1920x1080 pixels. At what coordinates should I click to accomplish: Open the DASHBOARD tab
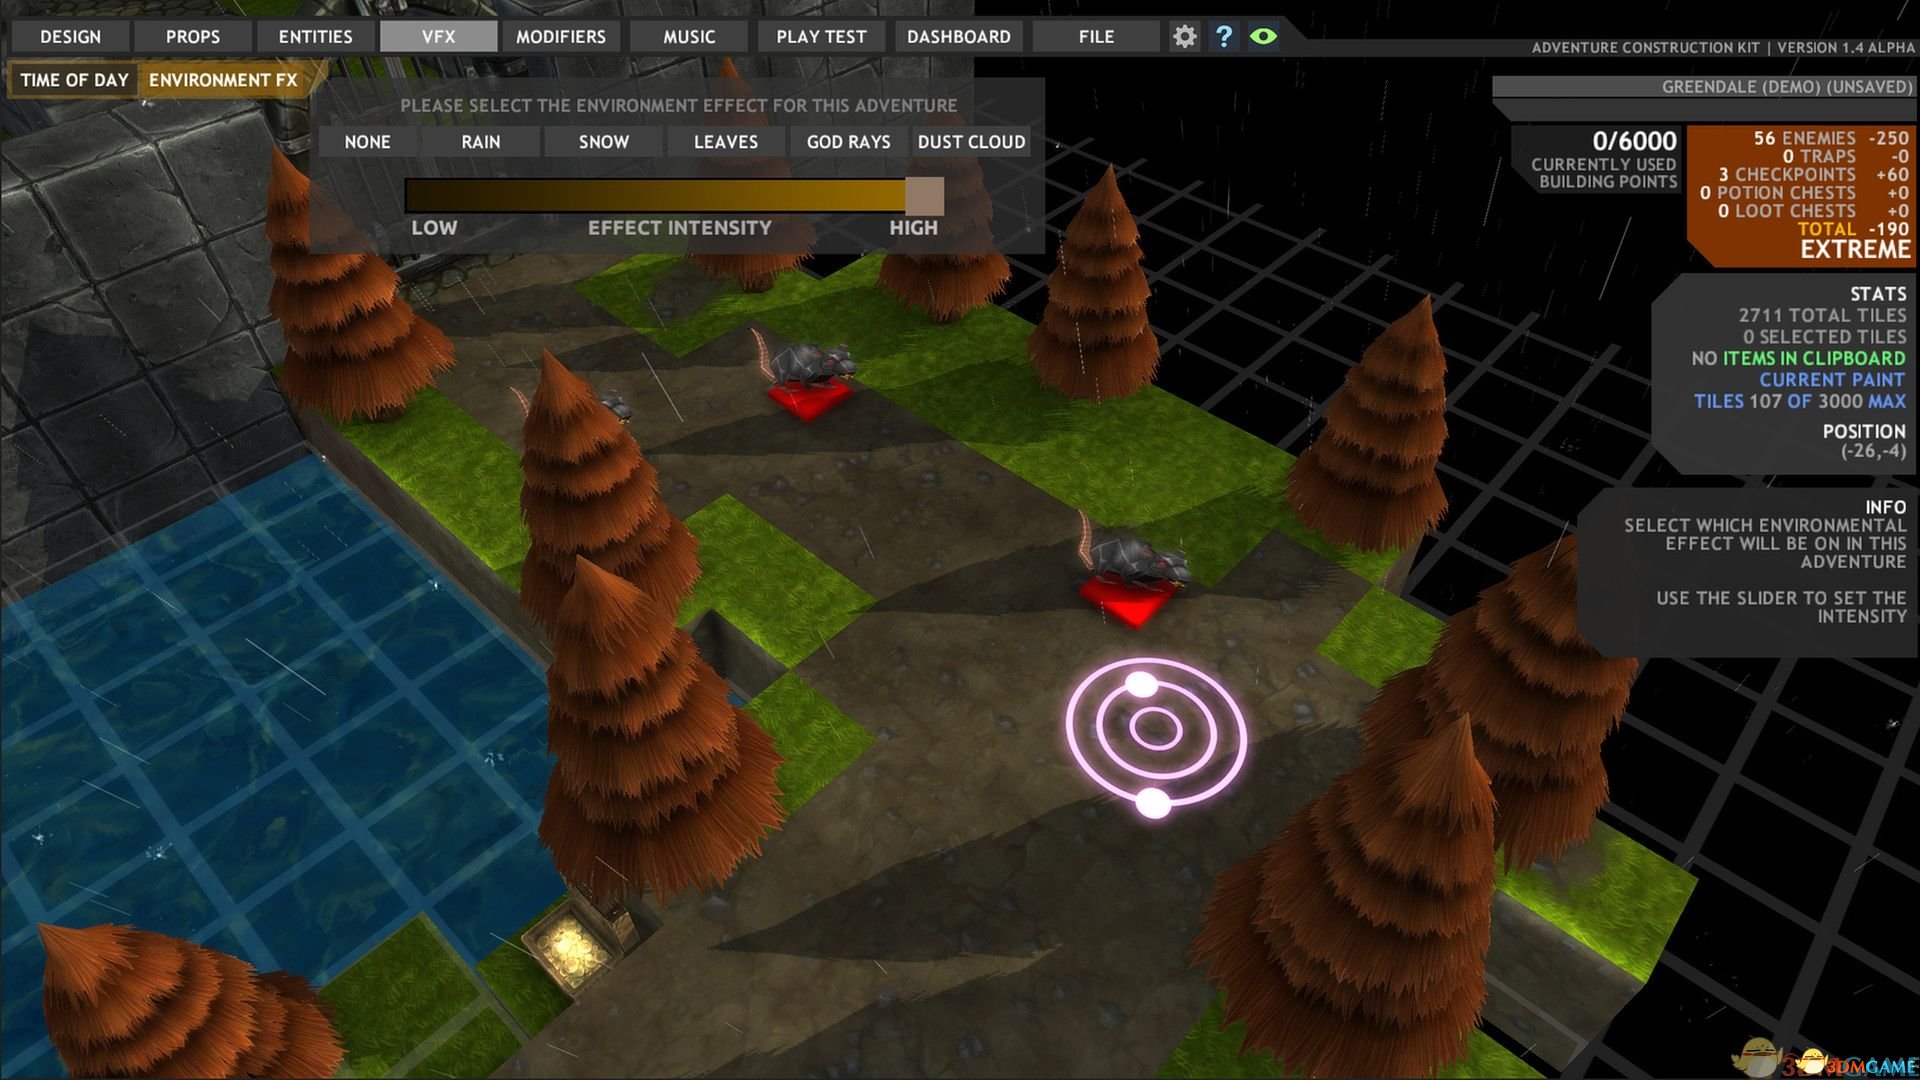point(958,37)
